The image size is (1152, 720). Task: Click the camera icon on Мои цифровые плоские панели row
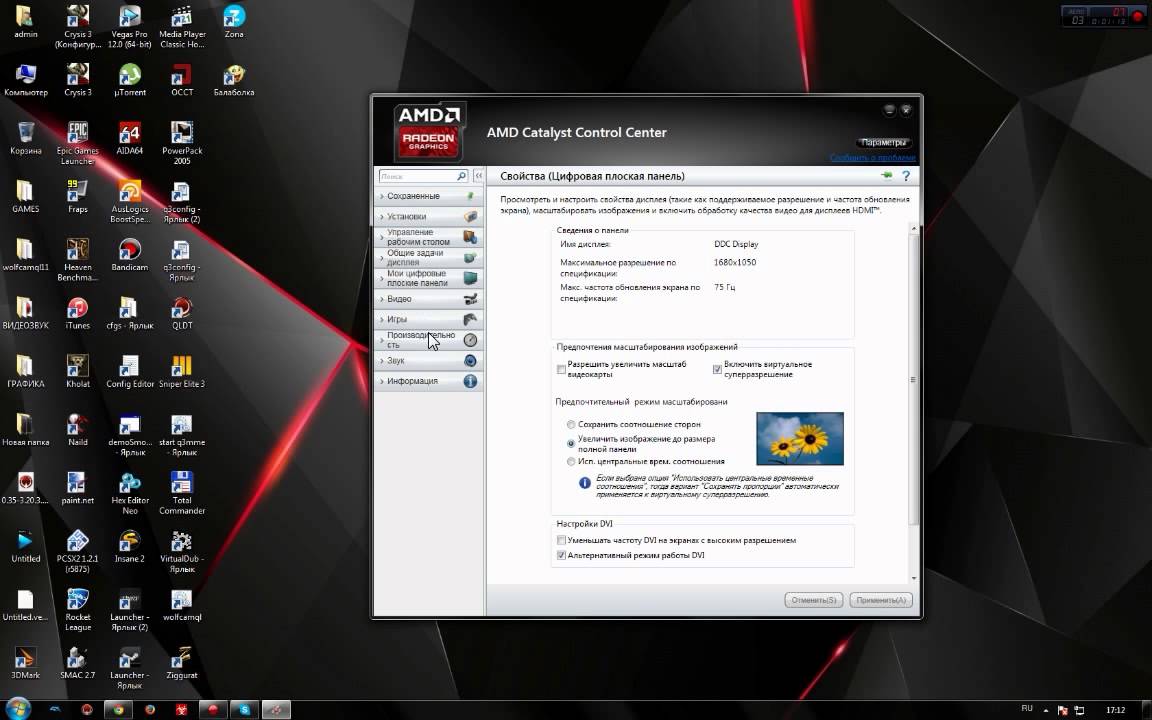[x=470, y=278]
